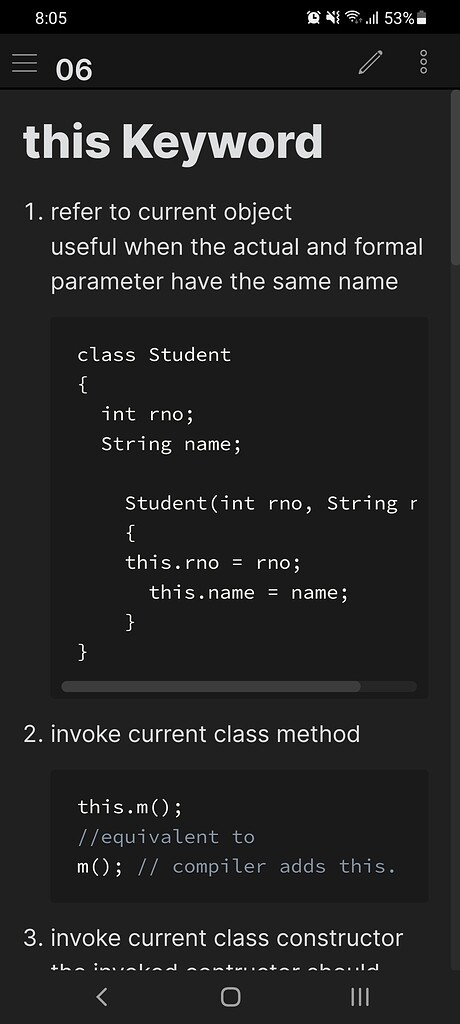Screen dimensions: 460x1024
Task: Tap the muted vibrate status icon
Action: click(x=333, y=18)
